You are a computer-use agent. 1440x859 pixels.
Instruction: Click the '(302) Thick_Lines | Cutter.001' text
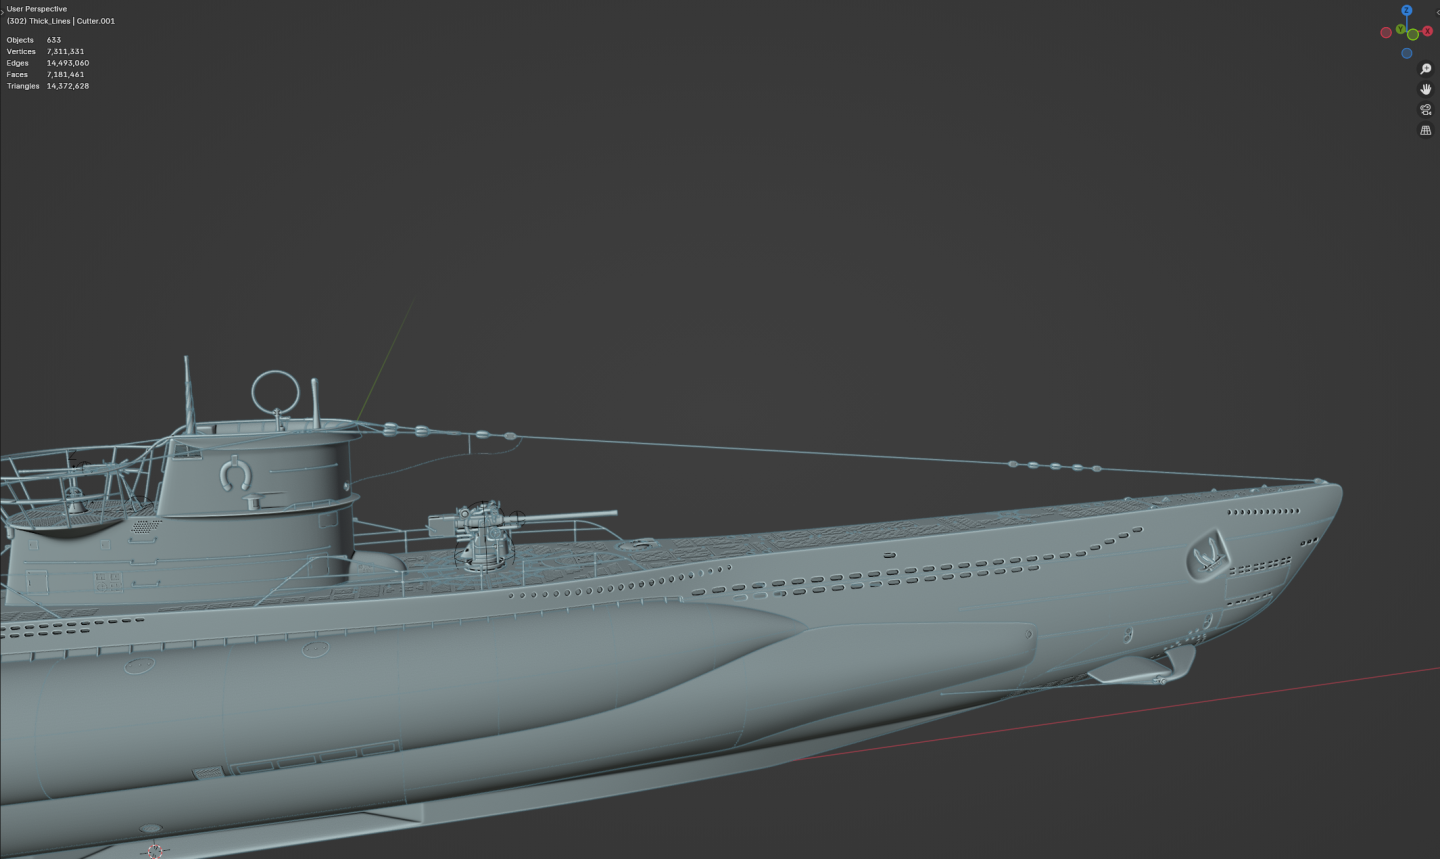pyautogui.click(x=61, y=21)
